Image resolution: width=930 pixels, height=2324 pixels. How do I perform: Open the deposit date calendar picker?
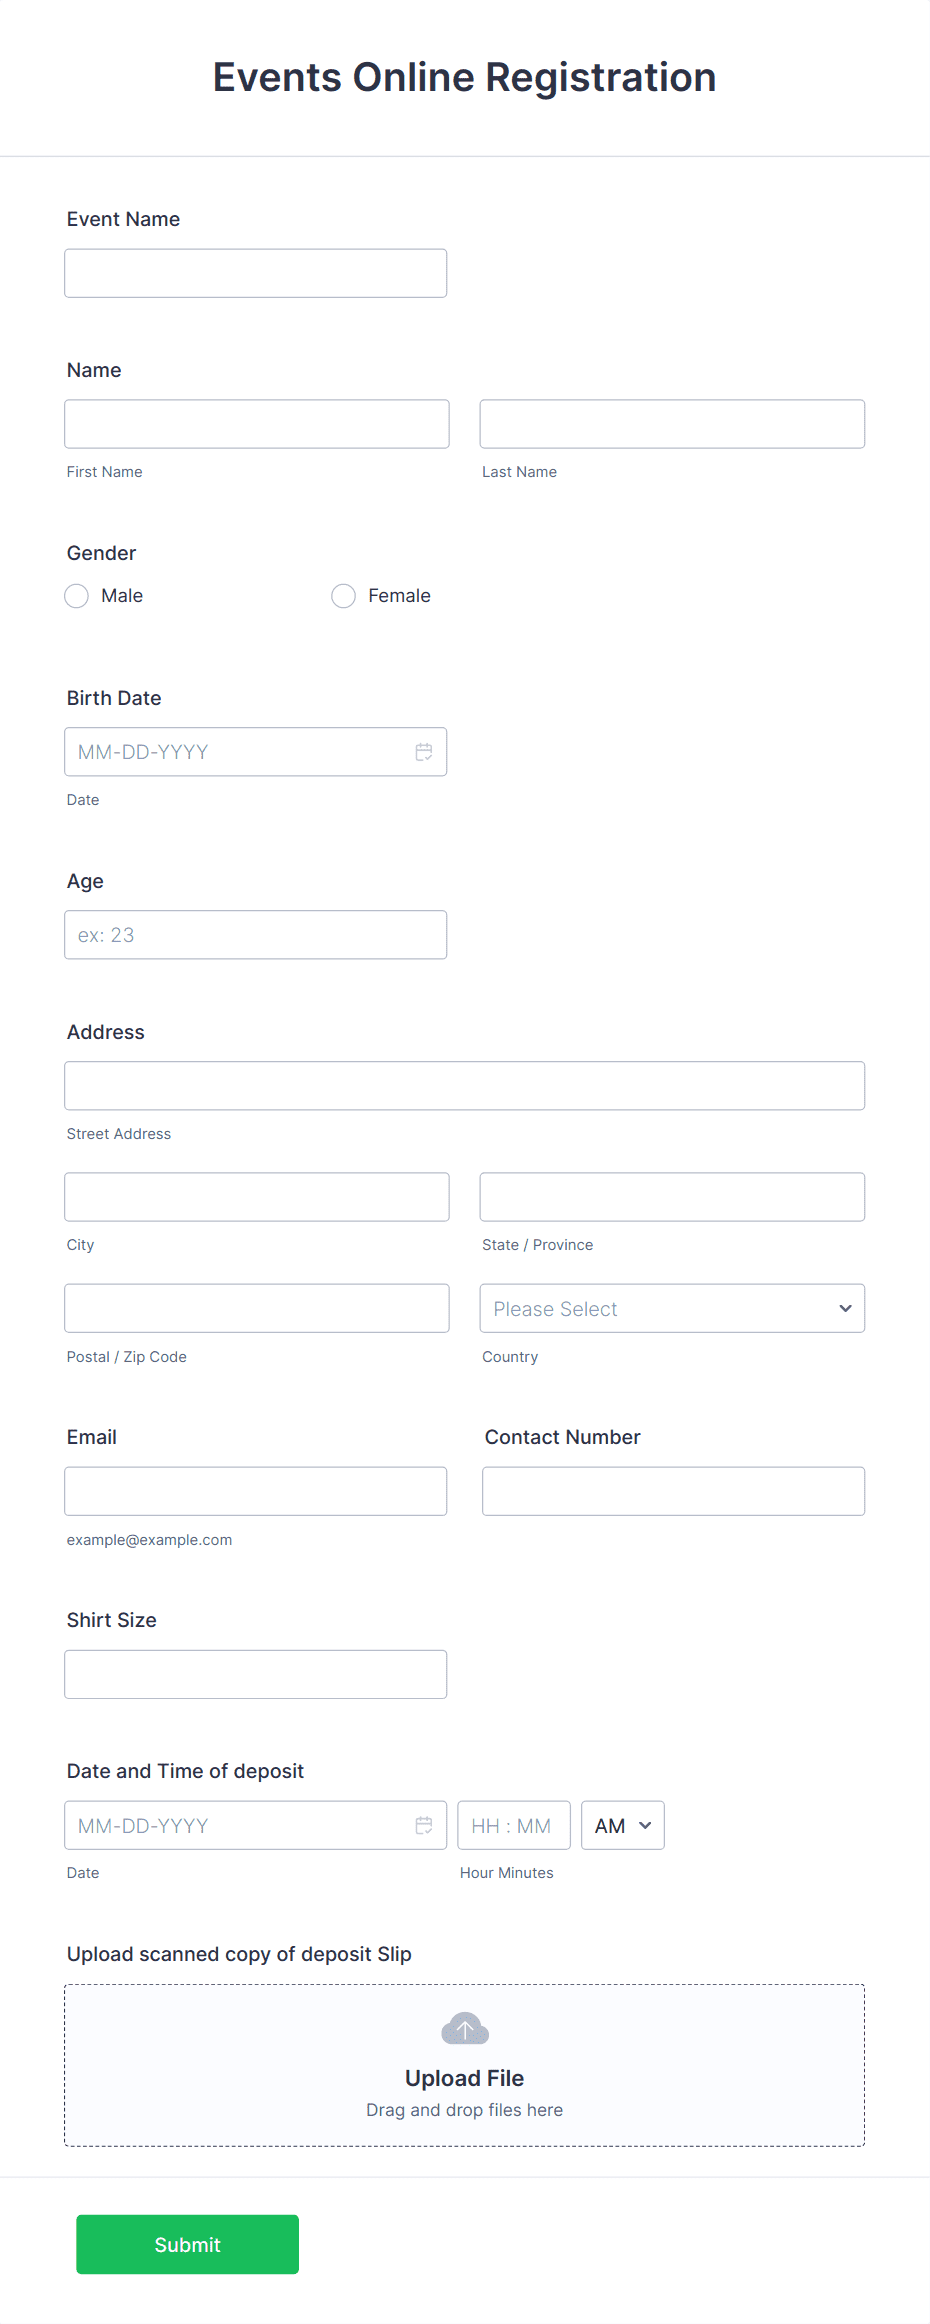(x=423, y=1825)
